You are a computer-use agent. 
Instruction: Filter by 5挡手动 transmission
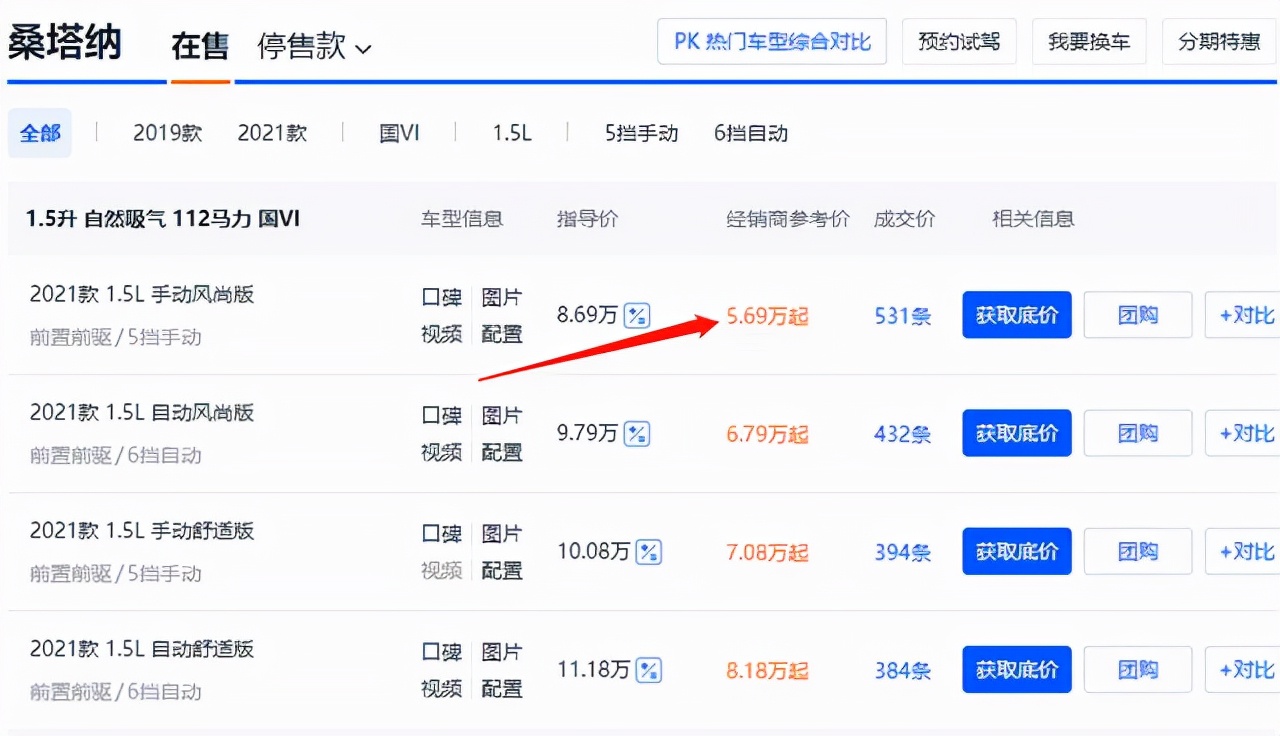point(641,133)
